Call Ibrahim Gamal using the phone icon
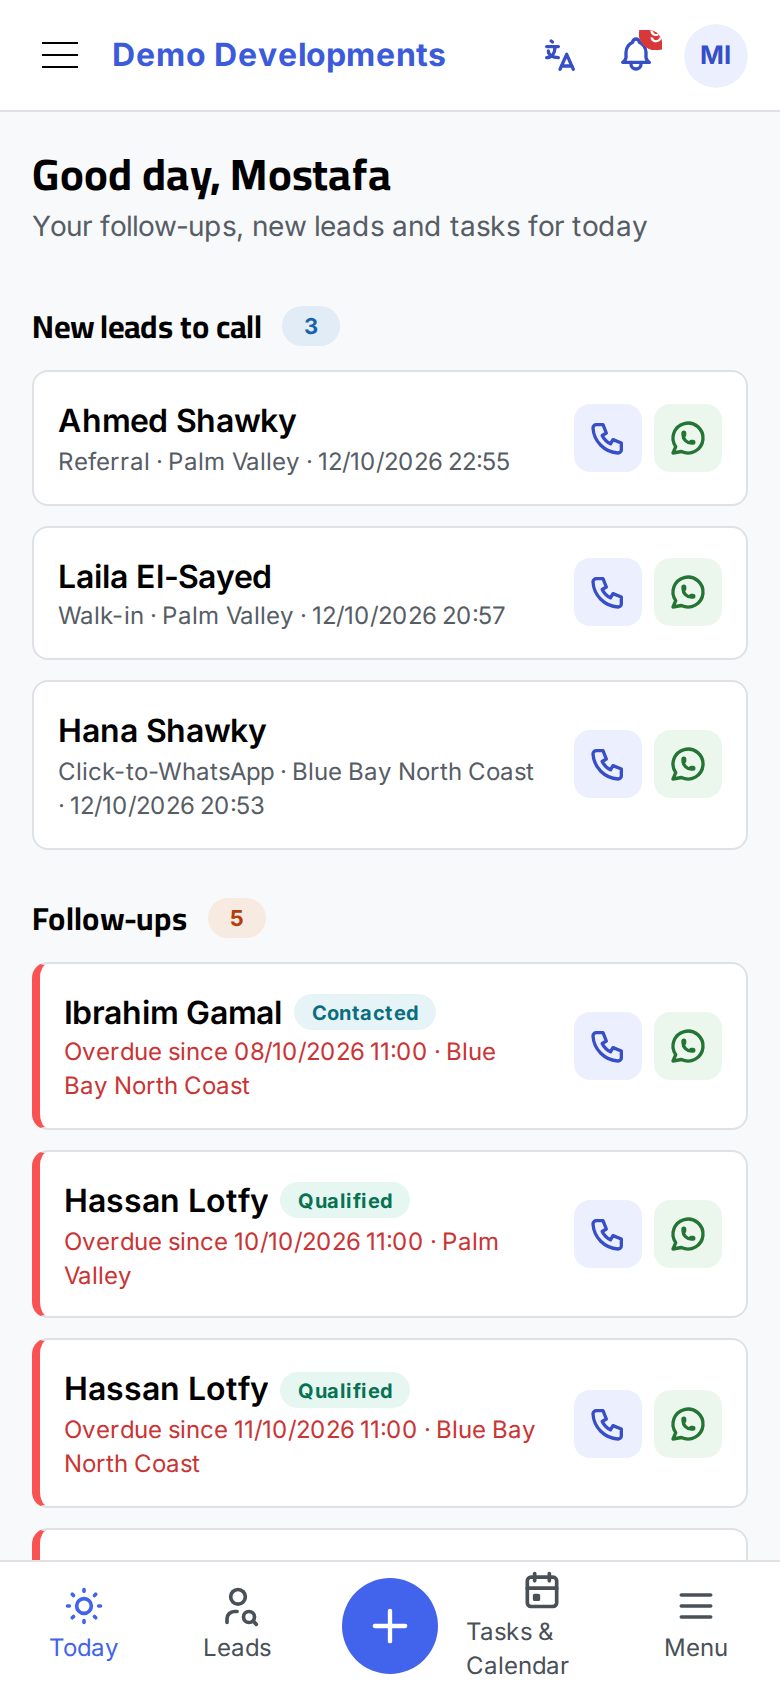Viewport: 780px width, 1688px height. (x=608, y=1046)
